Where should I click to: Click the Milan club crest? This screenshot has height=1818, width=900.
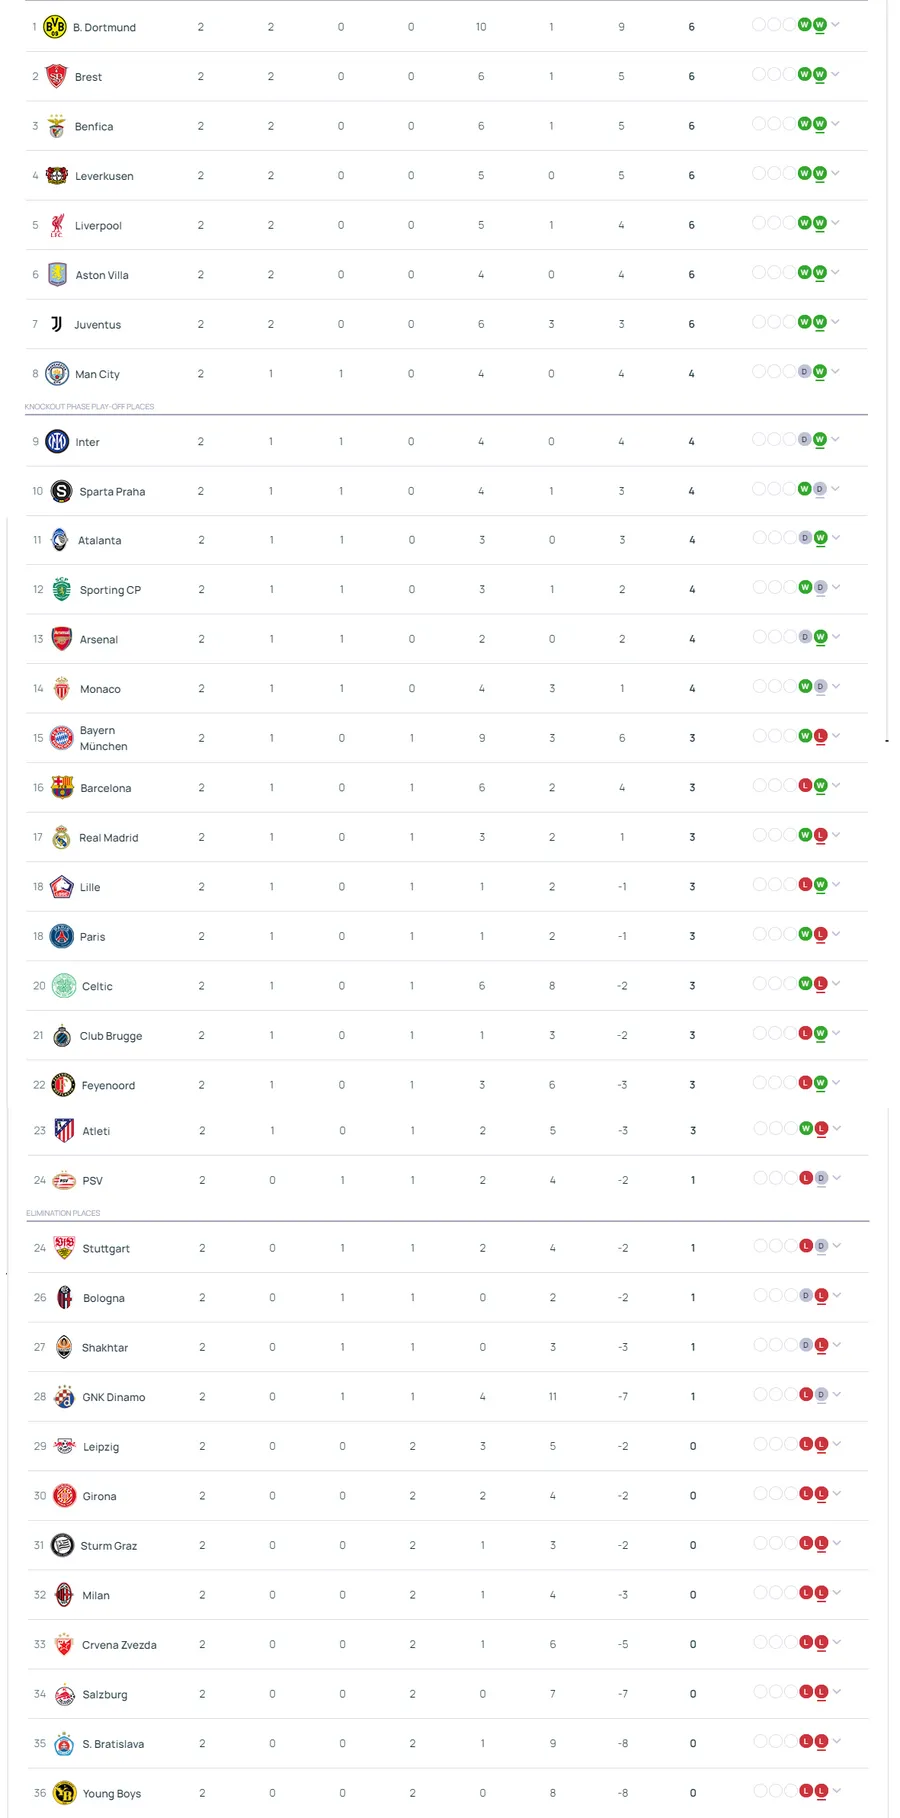point(64,1595)
